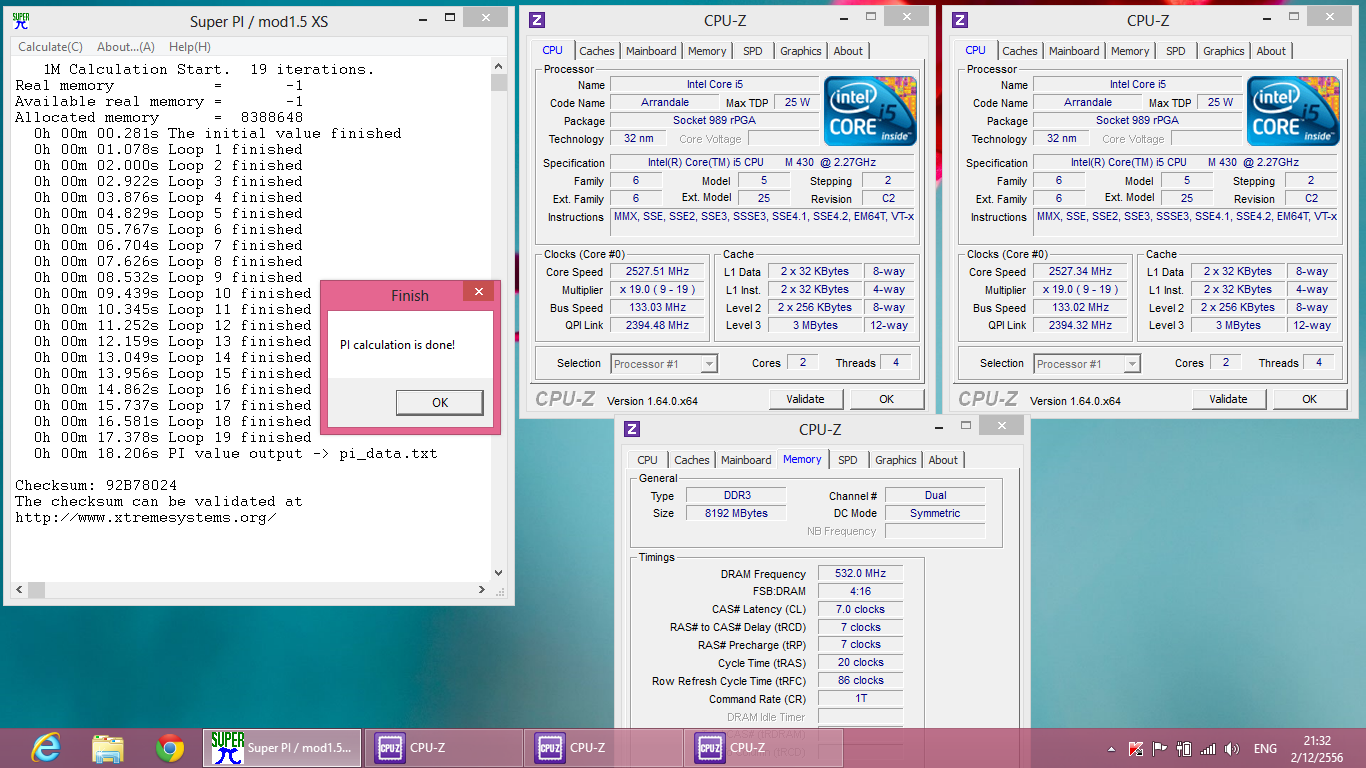
Task: Click the 'PI calculation is done!' message
Action: [x=397, y=345]
